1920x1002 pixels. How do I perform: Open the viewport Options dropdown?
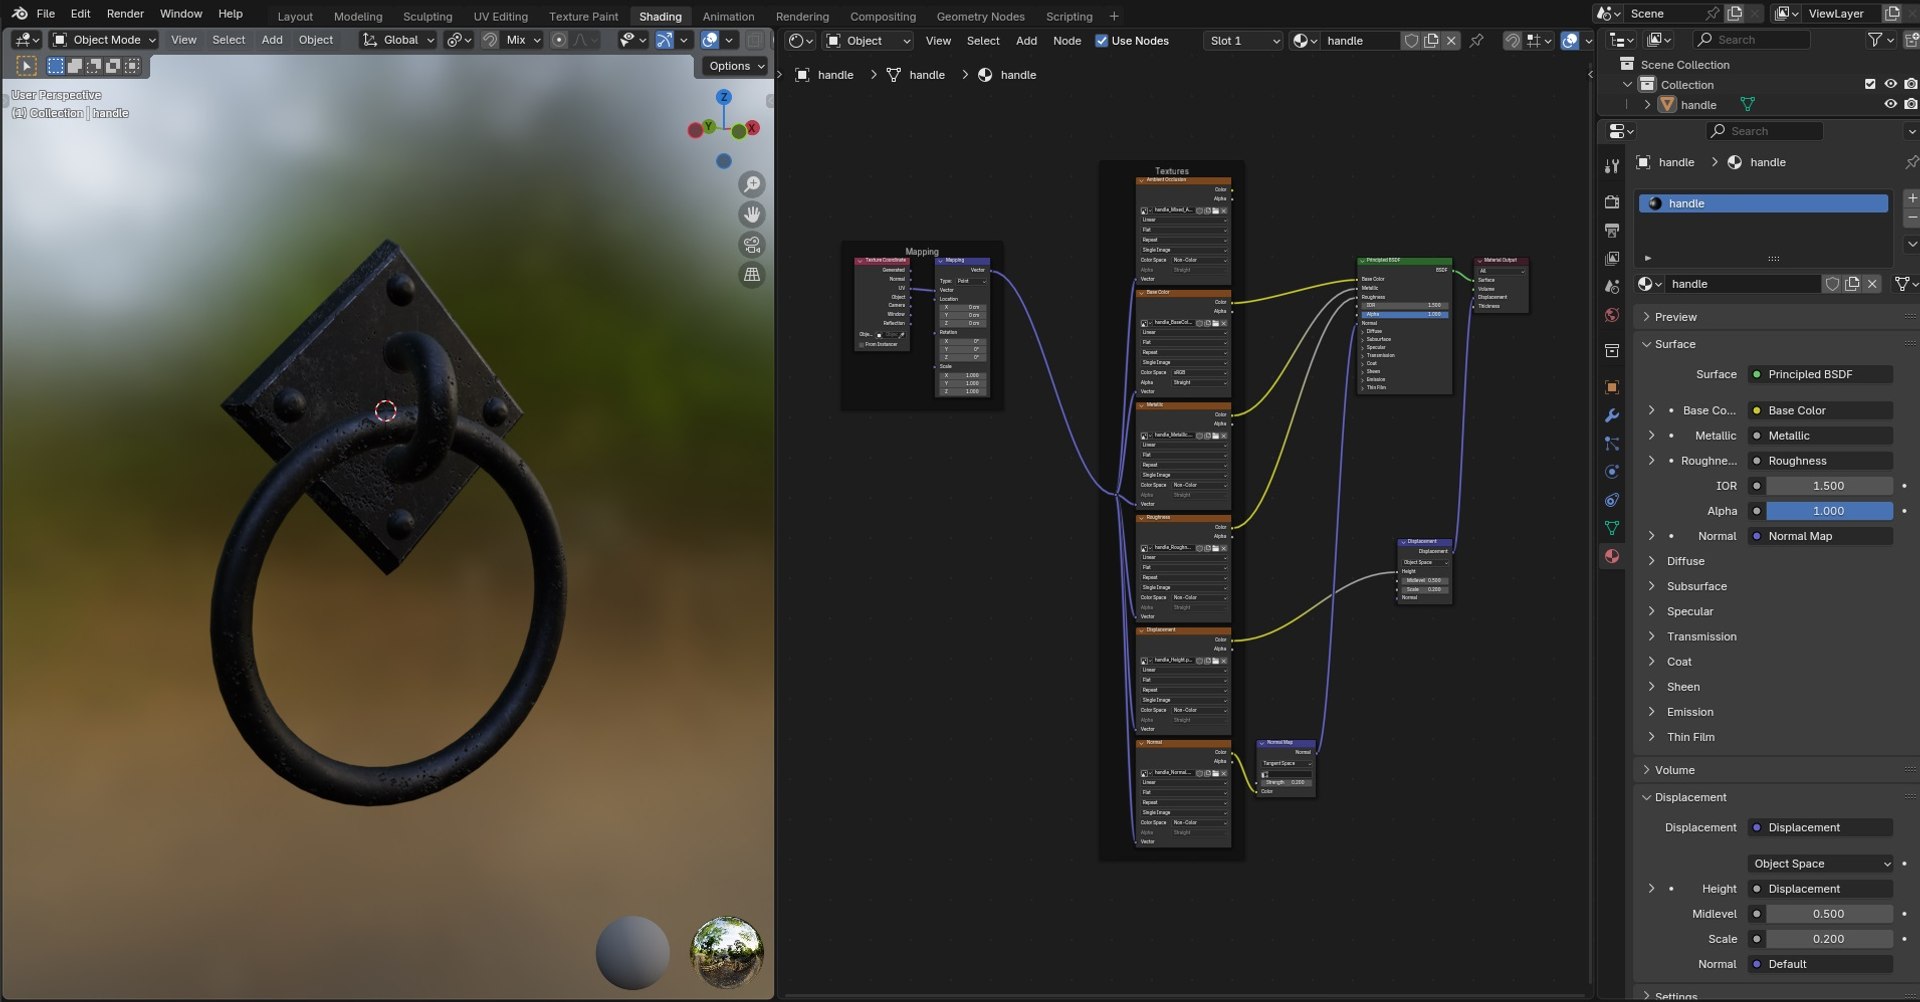click(x=735, y=66)
